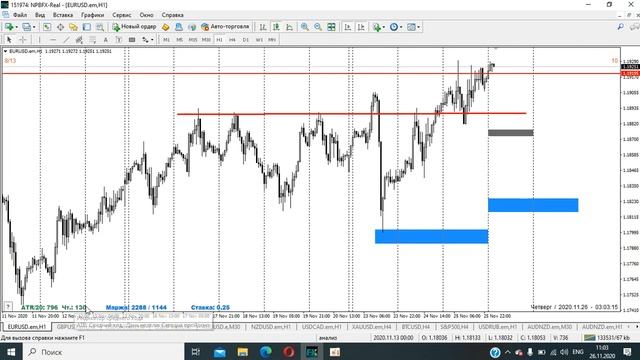640x360 pixels.
Task: Open the 'Вид' menu
Action: 40,15
